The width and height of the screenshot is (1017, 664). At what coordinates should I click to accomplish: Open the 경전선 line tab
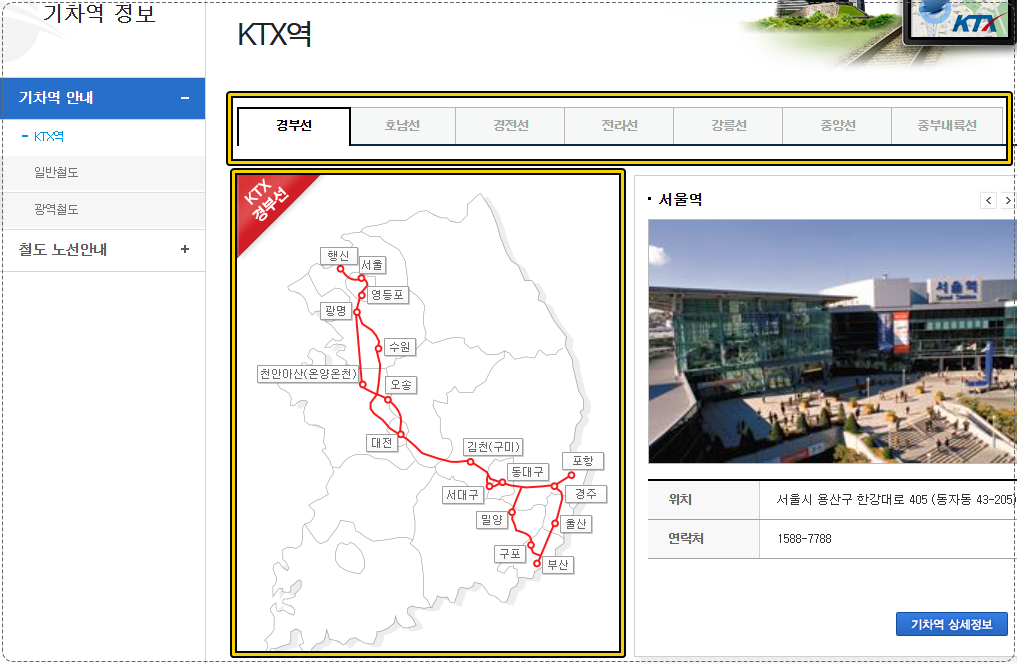click(x=510, y=125)
